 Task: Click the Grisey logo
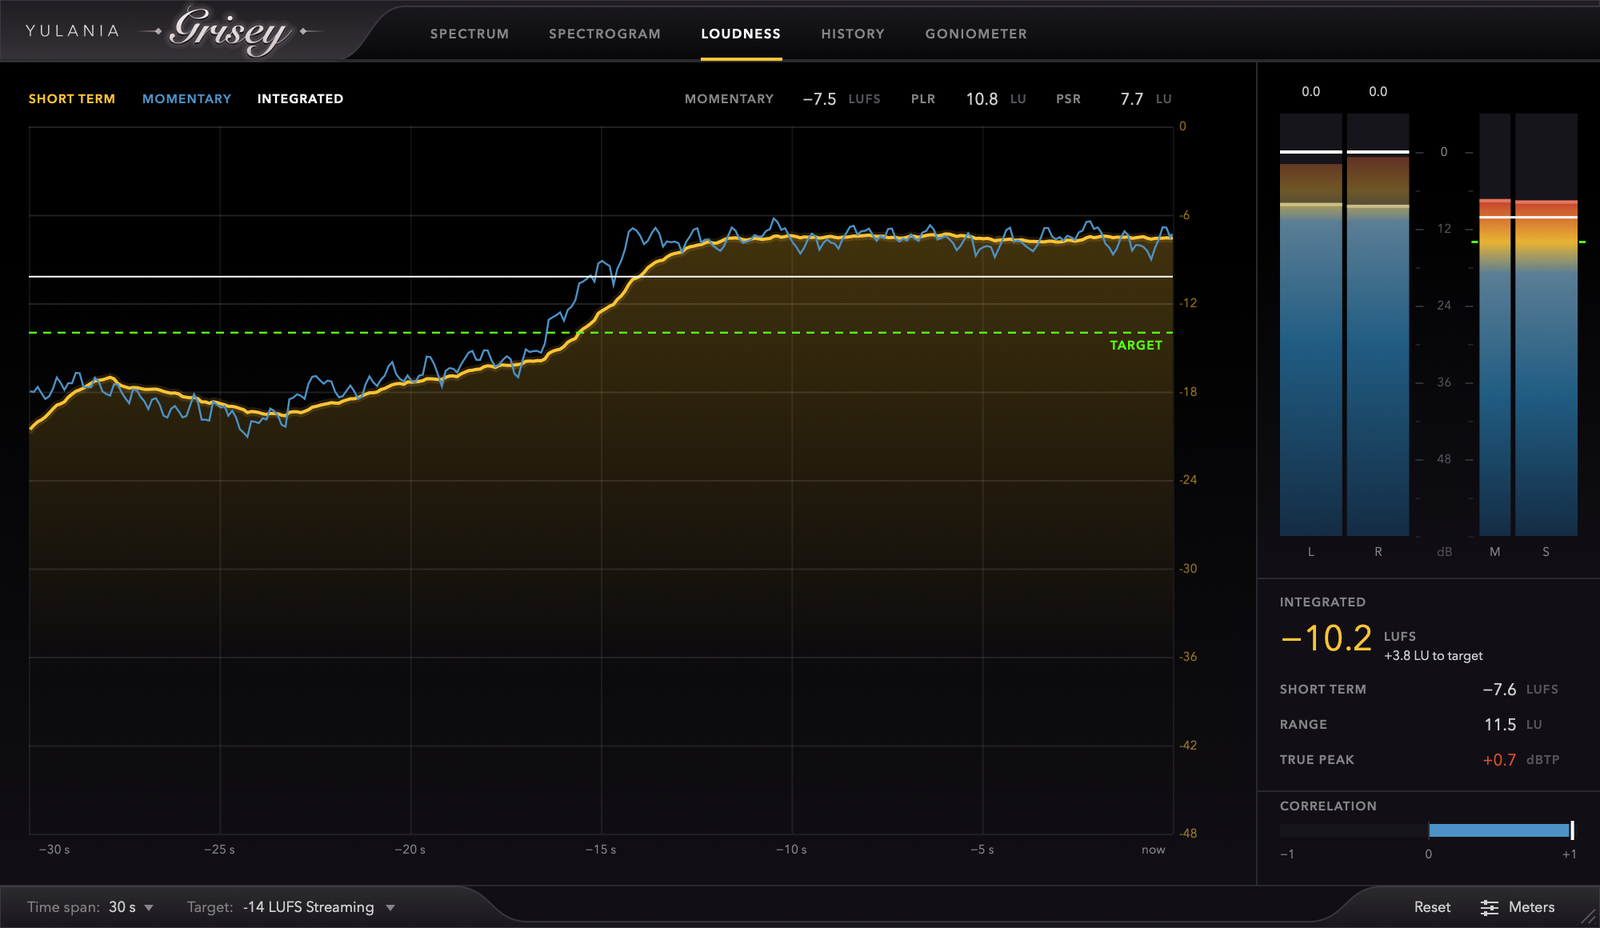232,30
